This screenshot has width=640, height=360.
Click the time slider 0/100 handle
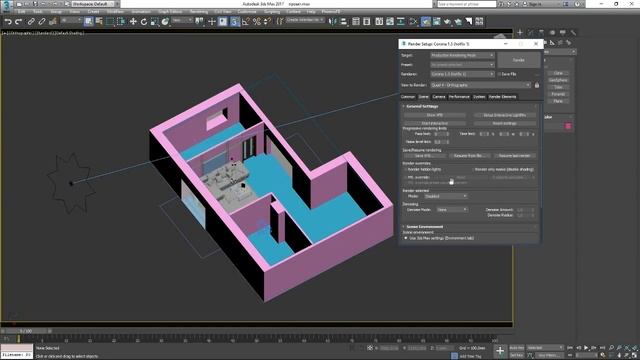[x=26, y=331]
